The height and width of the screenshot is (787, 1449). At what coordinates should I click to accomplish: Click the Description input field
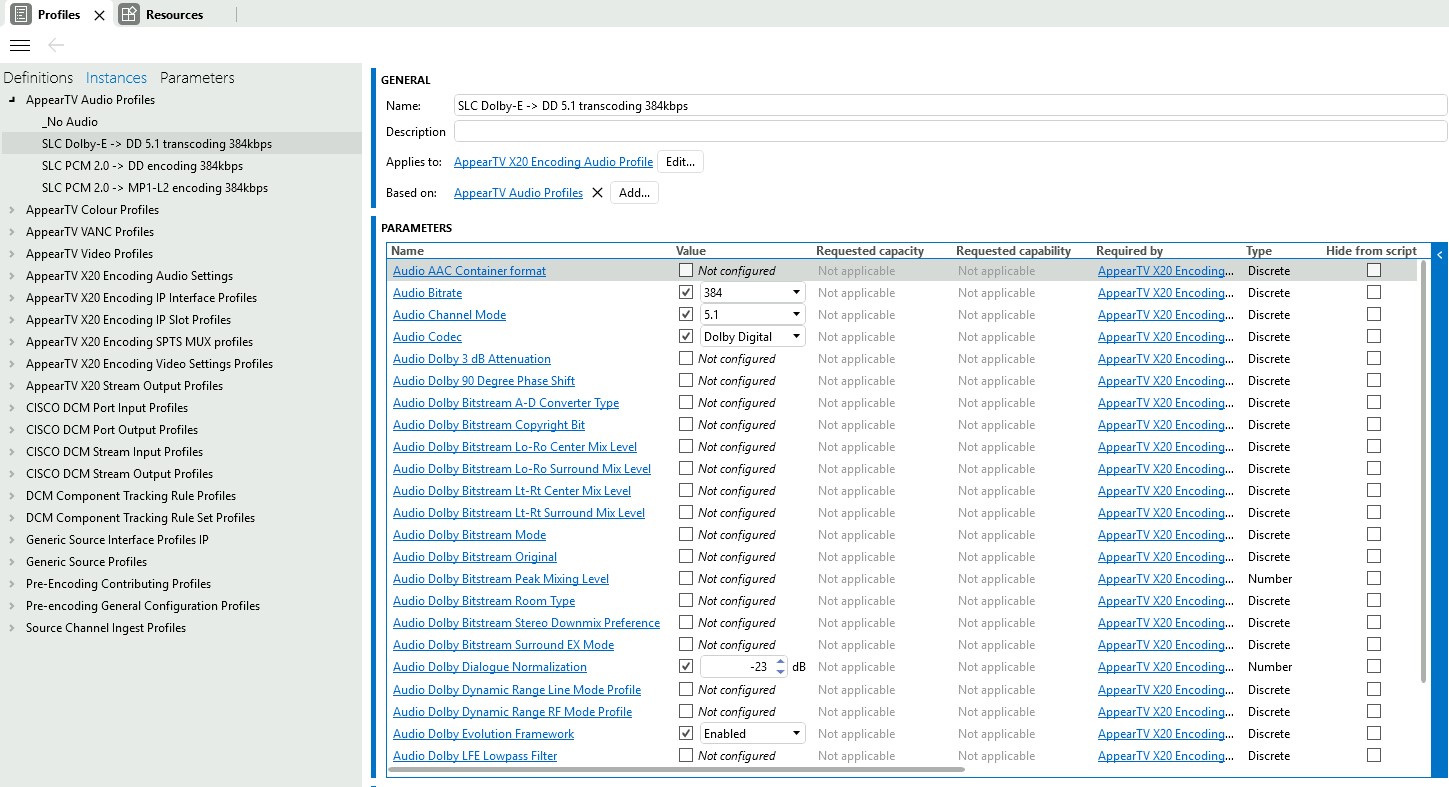[x=950, y=132]
